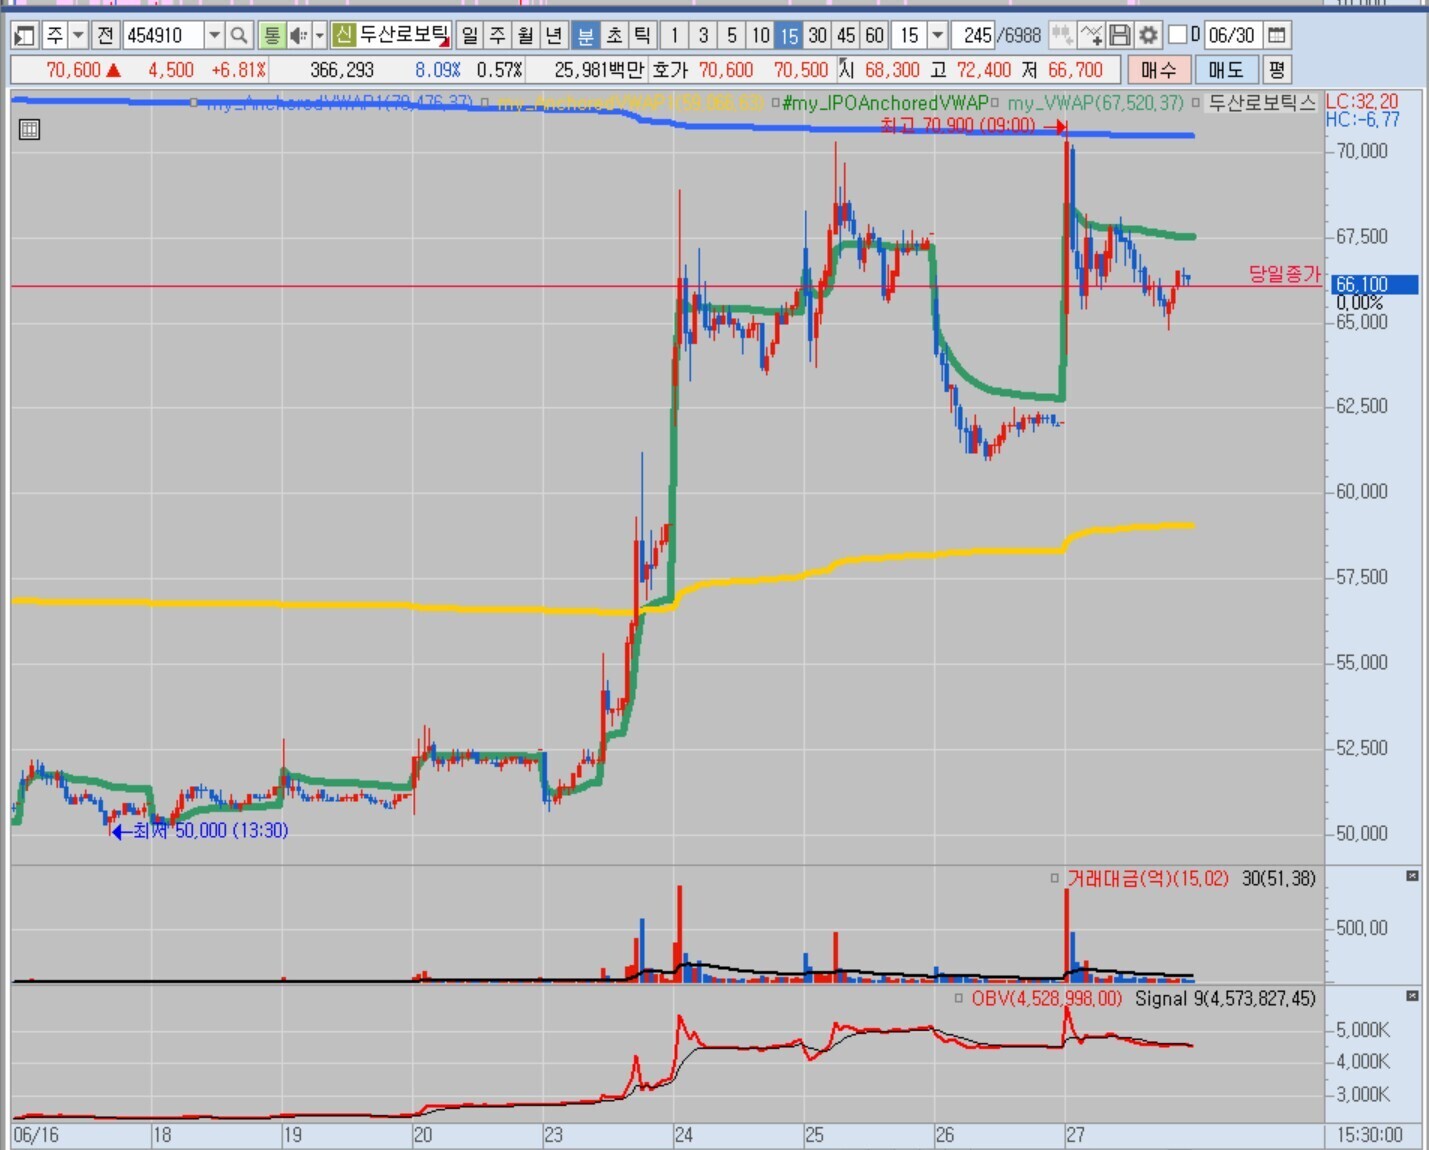The image size is (1429, 1150).
Task: Toggle the D checkbox beside the date field
Action: coord(1177,35)
